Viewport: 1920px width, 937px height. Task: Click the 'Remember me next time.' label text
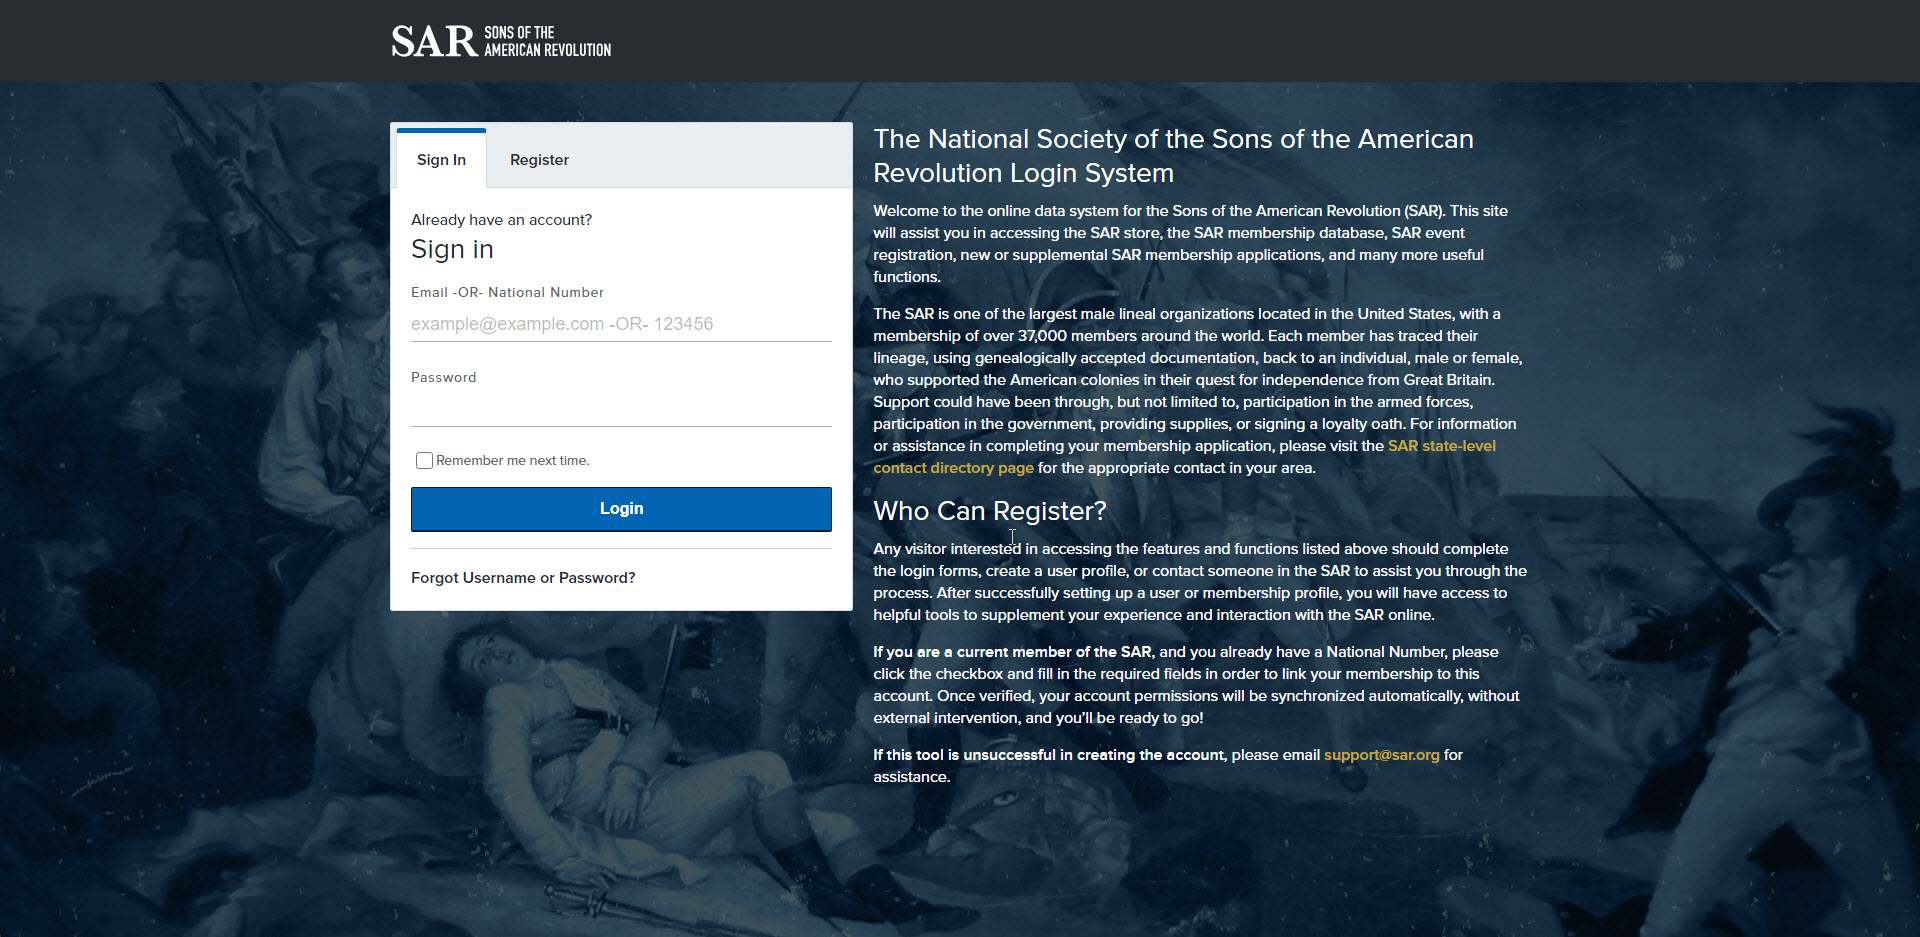coord(512,460)
